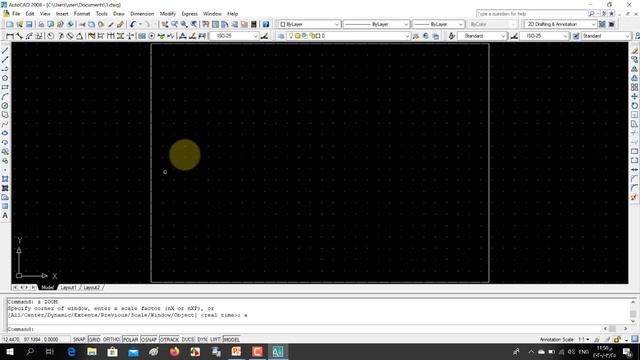640x360 pixels.
Task: Click the Command line input
Action: [x=304, y=329]
